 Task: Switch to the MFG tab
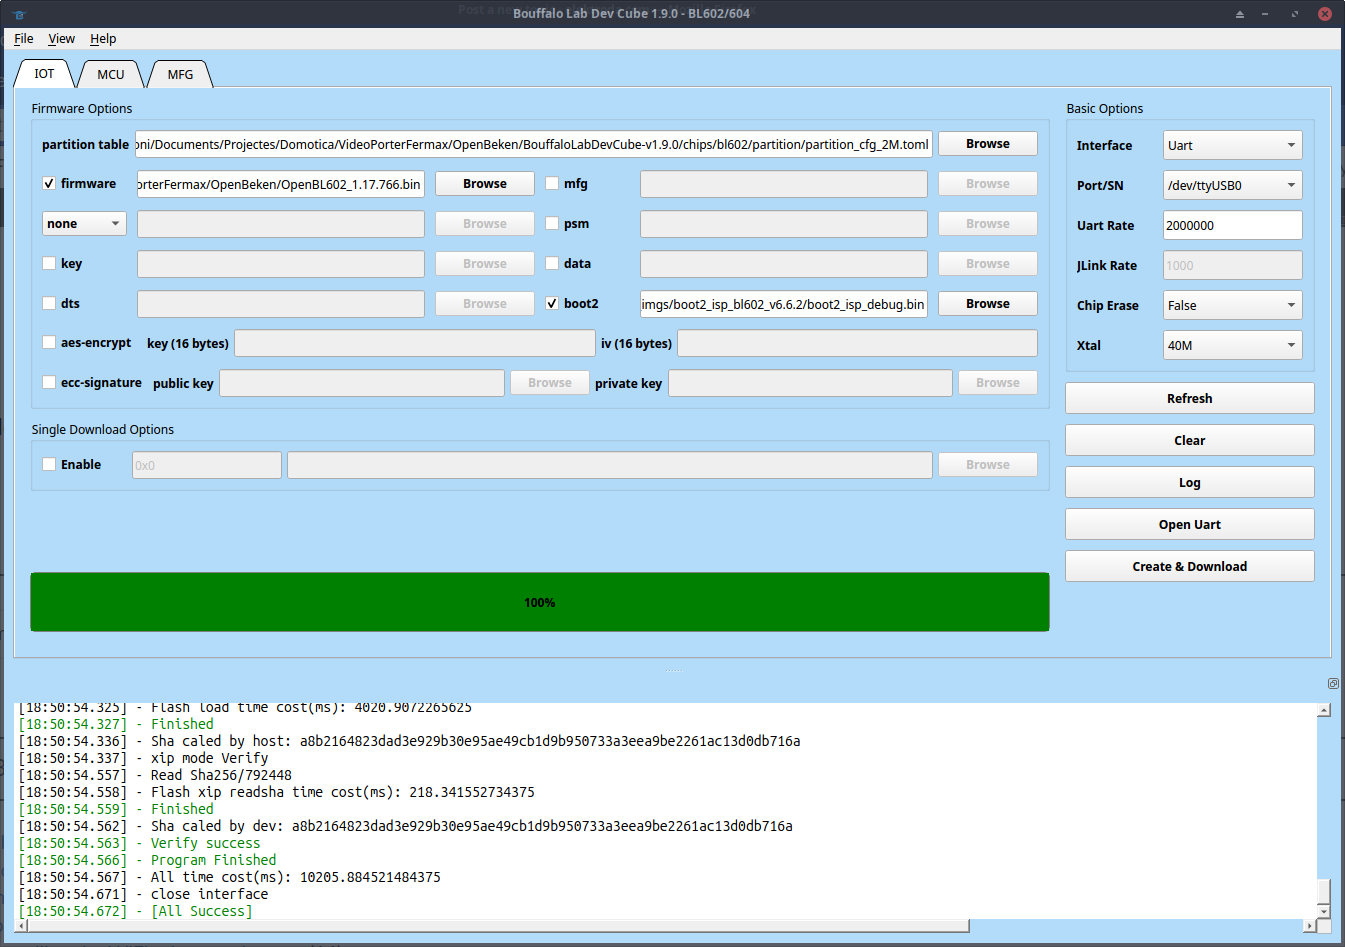[x=180, y=74]
